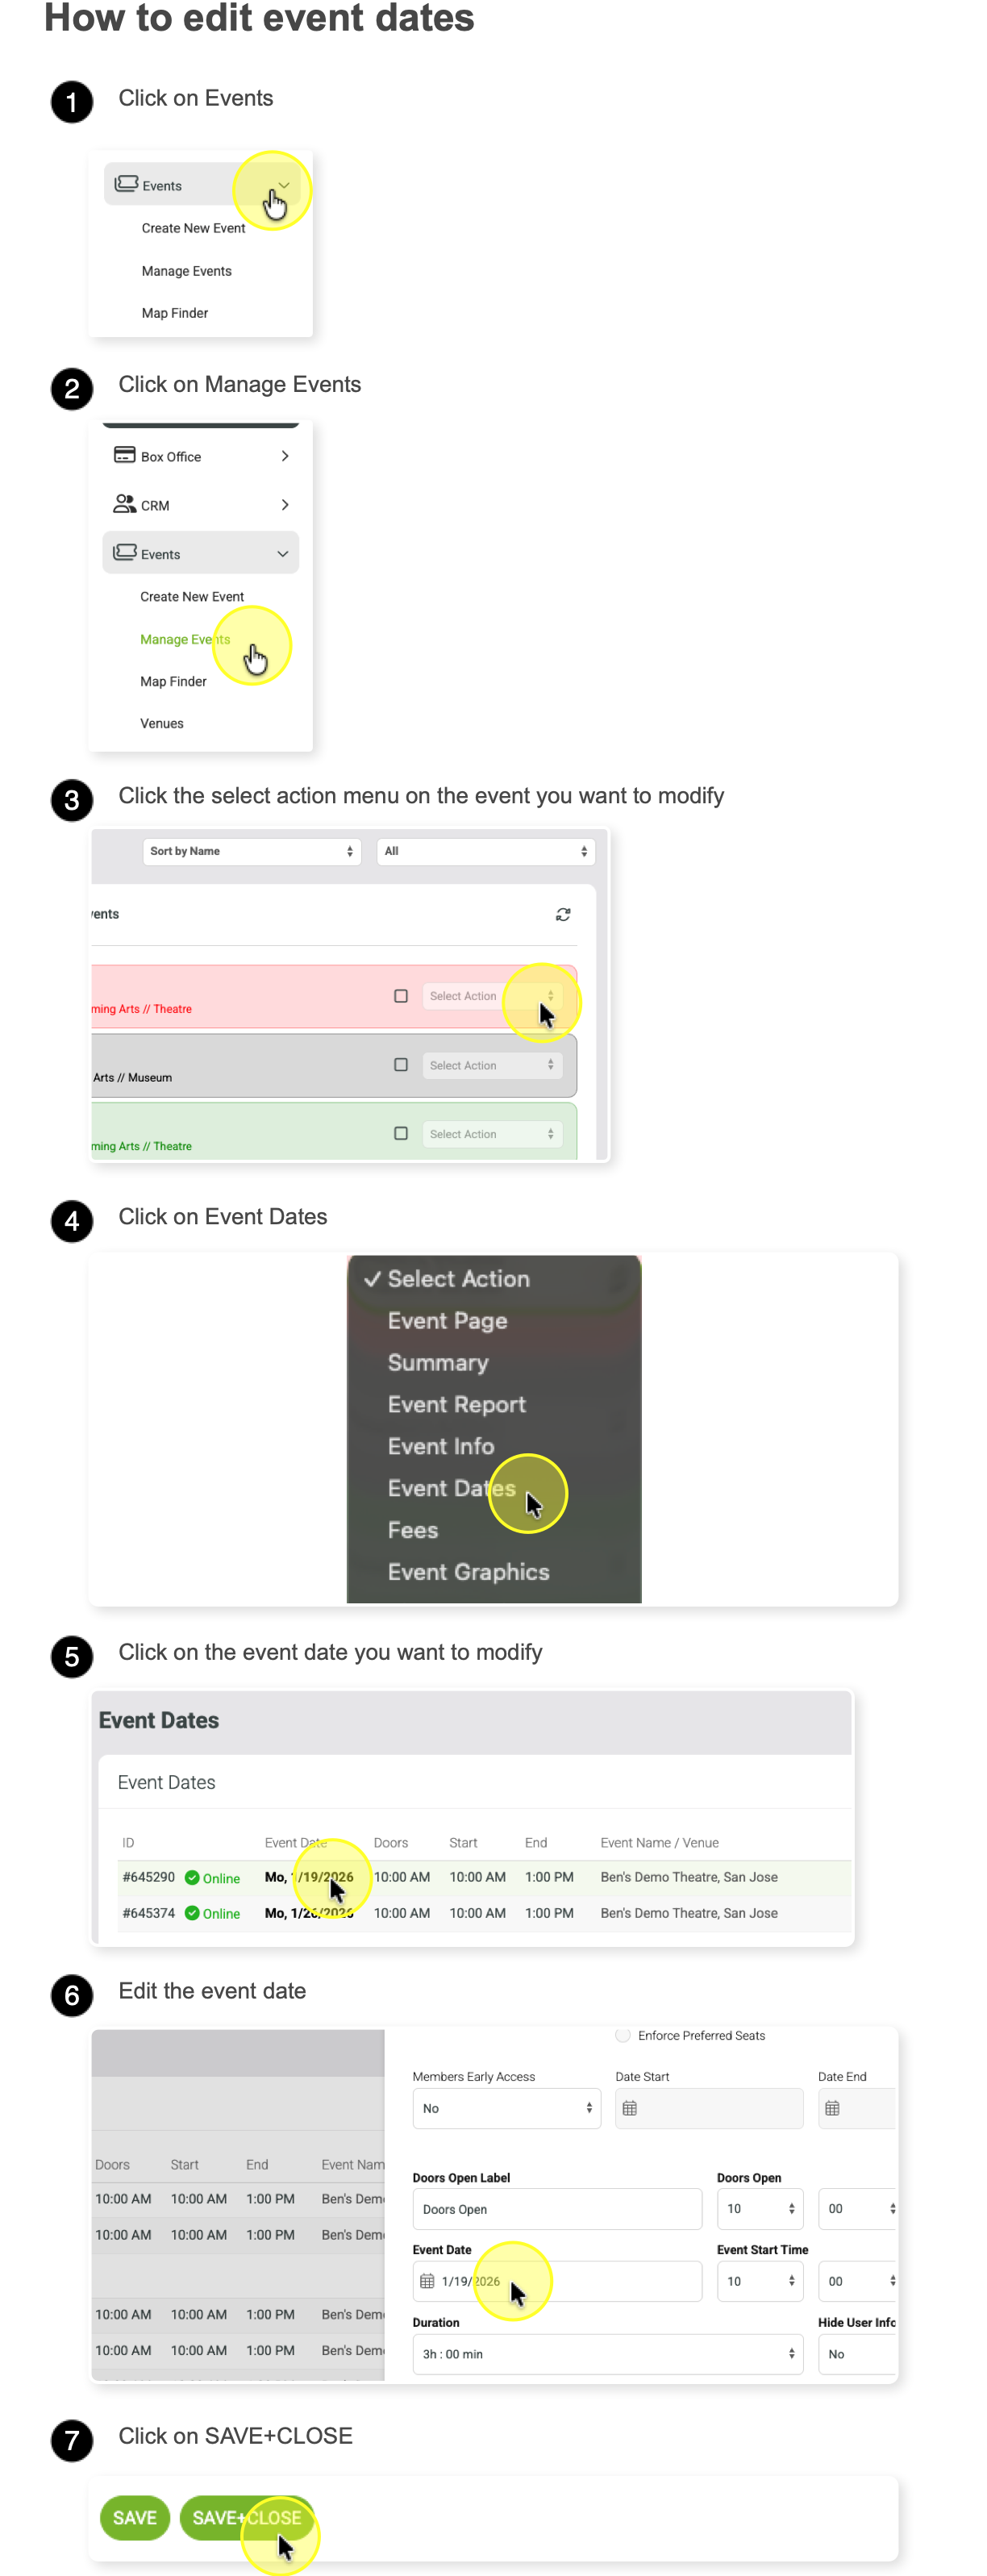Screen dimensions: 987x2576
Task: Check the box on the red Theatre event
Action: 401,996
